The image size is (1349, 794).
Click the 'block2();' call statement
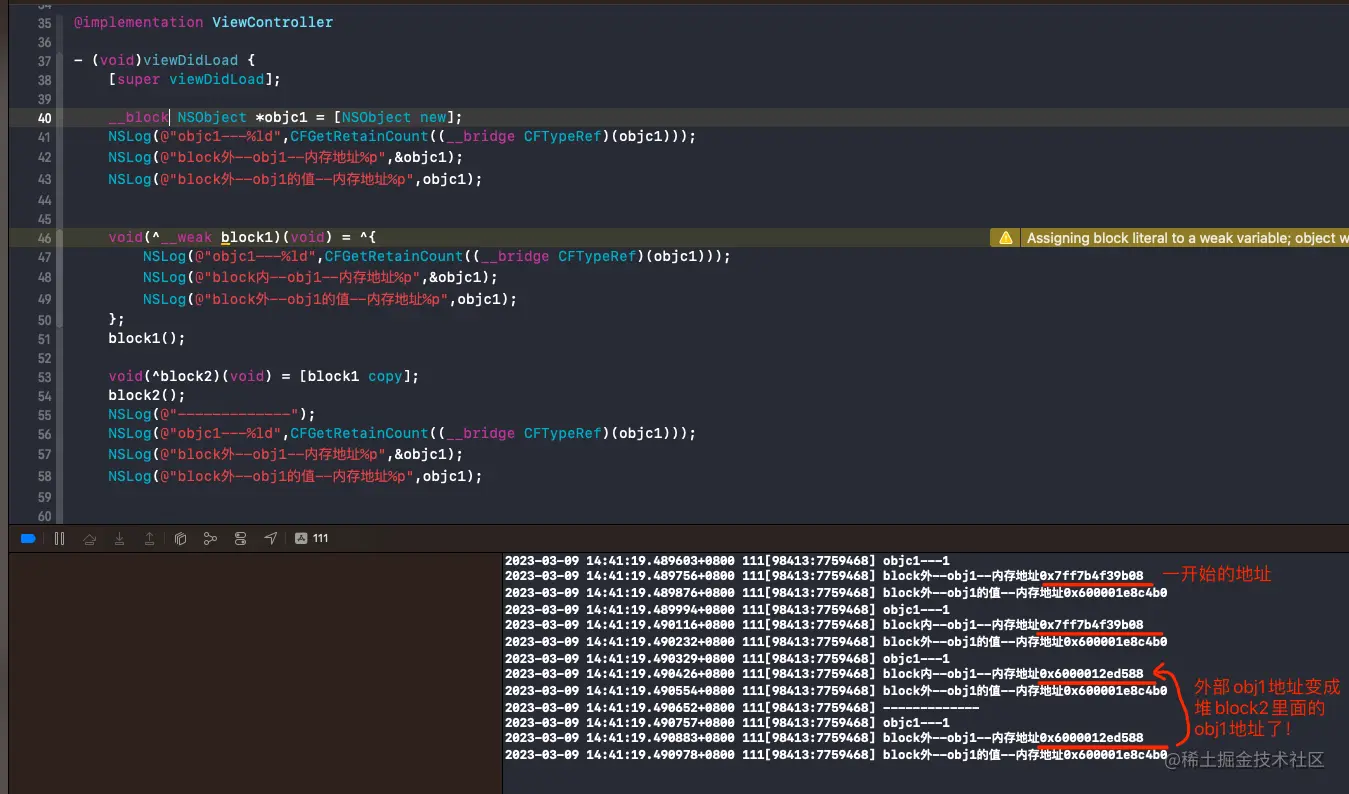tap(147, 395)
